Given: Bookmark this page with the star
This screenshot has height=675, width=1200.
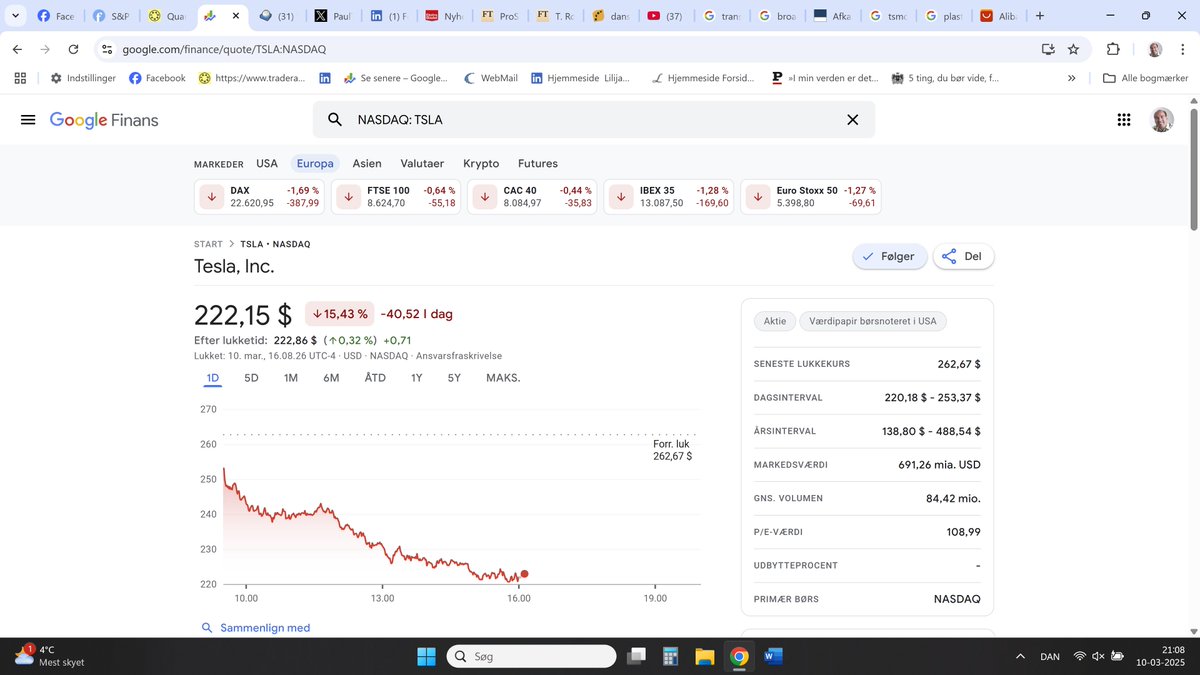Looking at the screenshot, I should pyautogui.click(x=1073, y=49).
